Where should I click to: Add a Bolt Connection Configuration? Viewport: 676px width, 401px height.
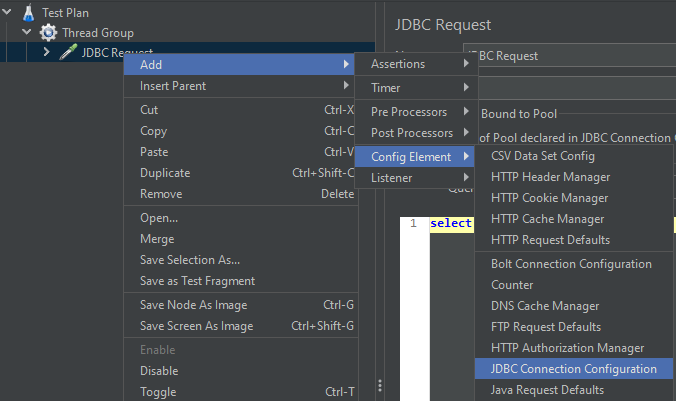tap(574, 264)
